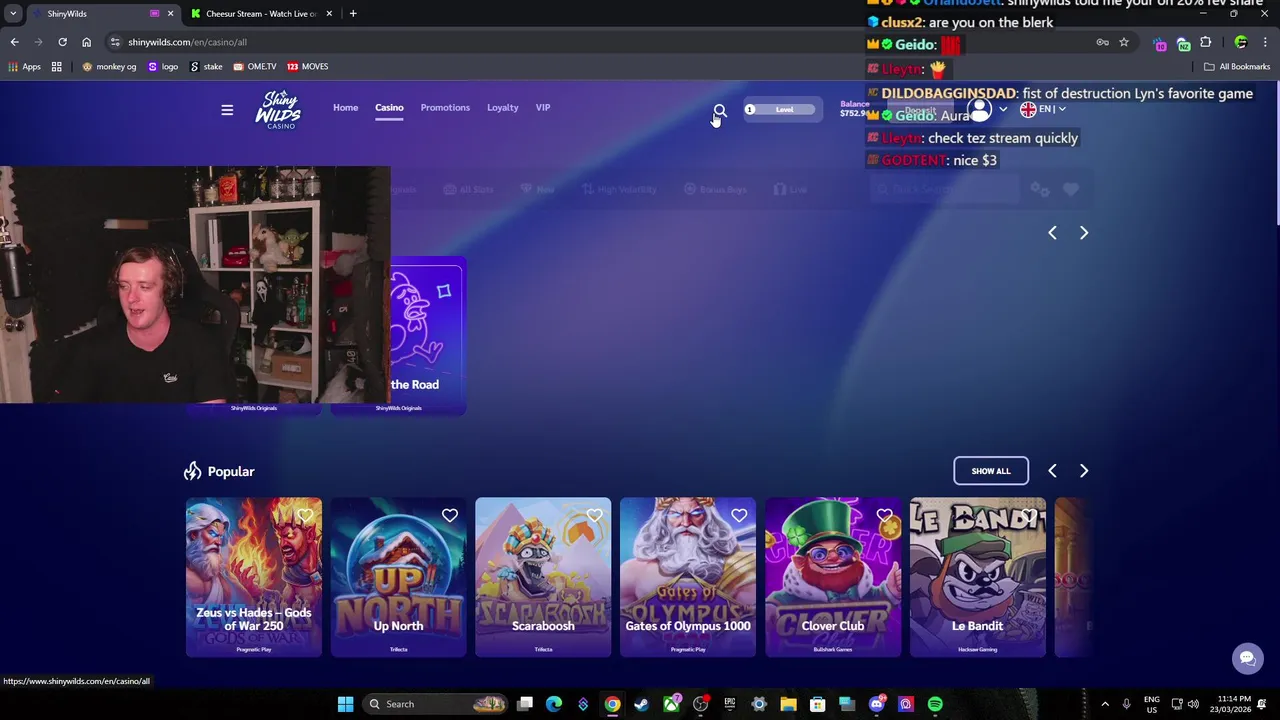Open the Loyalty nav item
Screen dimensions: 1280x720
pos(502,108)
